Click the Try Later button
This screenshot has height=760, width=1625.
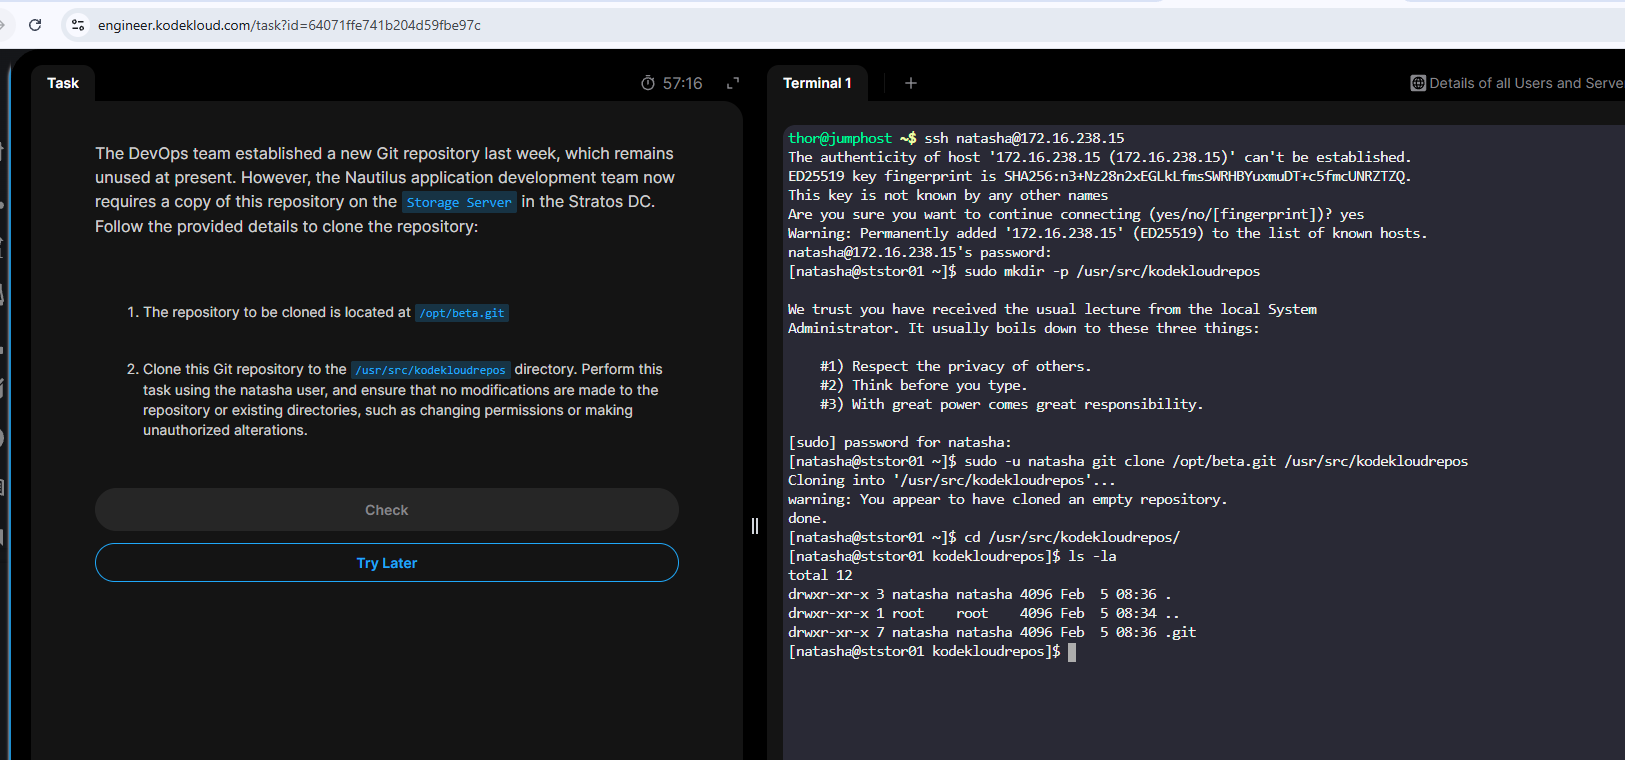pos(386,563)
